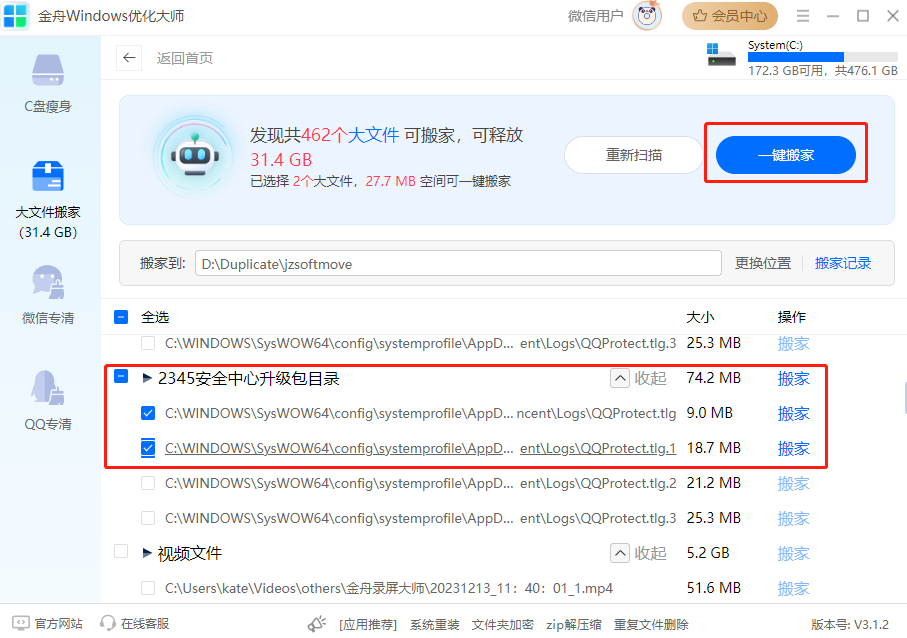
Task: Open the C盘瘦身 sidebar icon
Action: coord(48,71)
